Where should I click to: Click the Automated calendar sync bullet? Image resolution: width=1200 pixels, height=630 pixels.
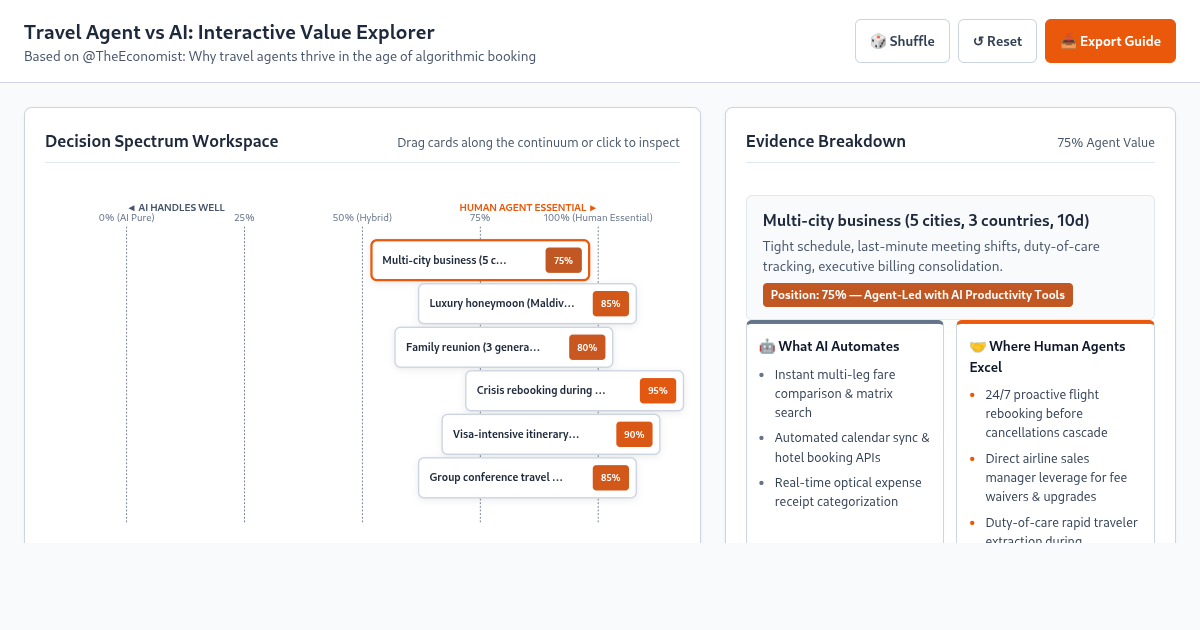(x=852, y=447)
